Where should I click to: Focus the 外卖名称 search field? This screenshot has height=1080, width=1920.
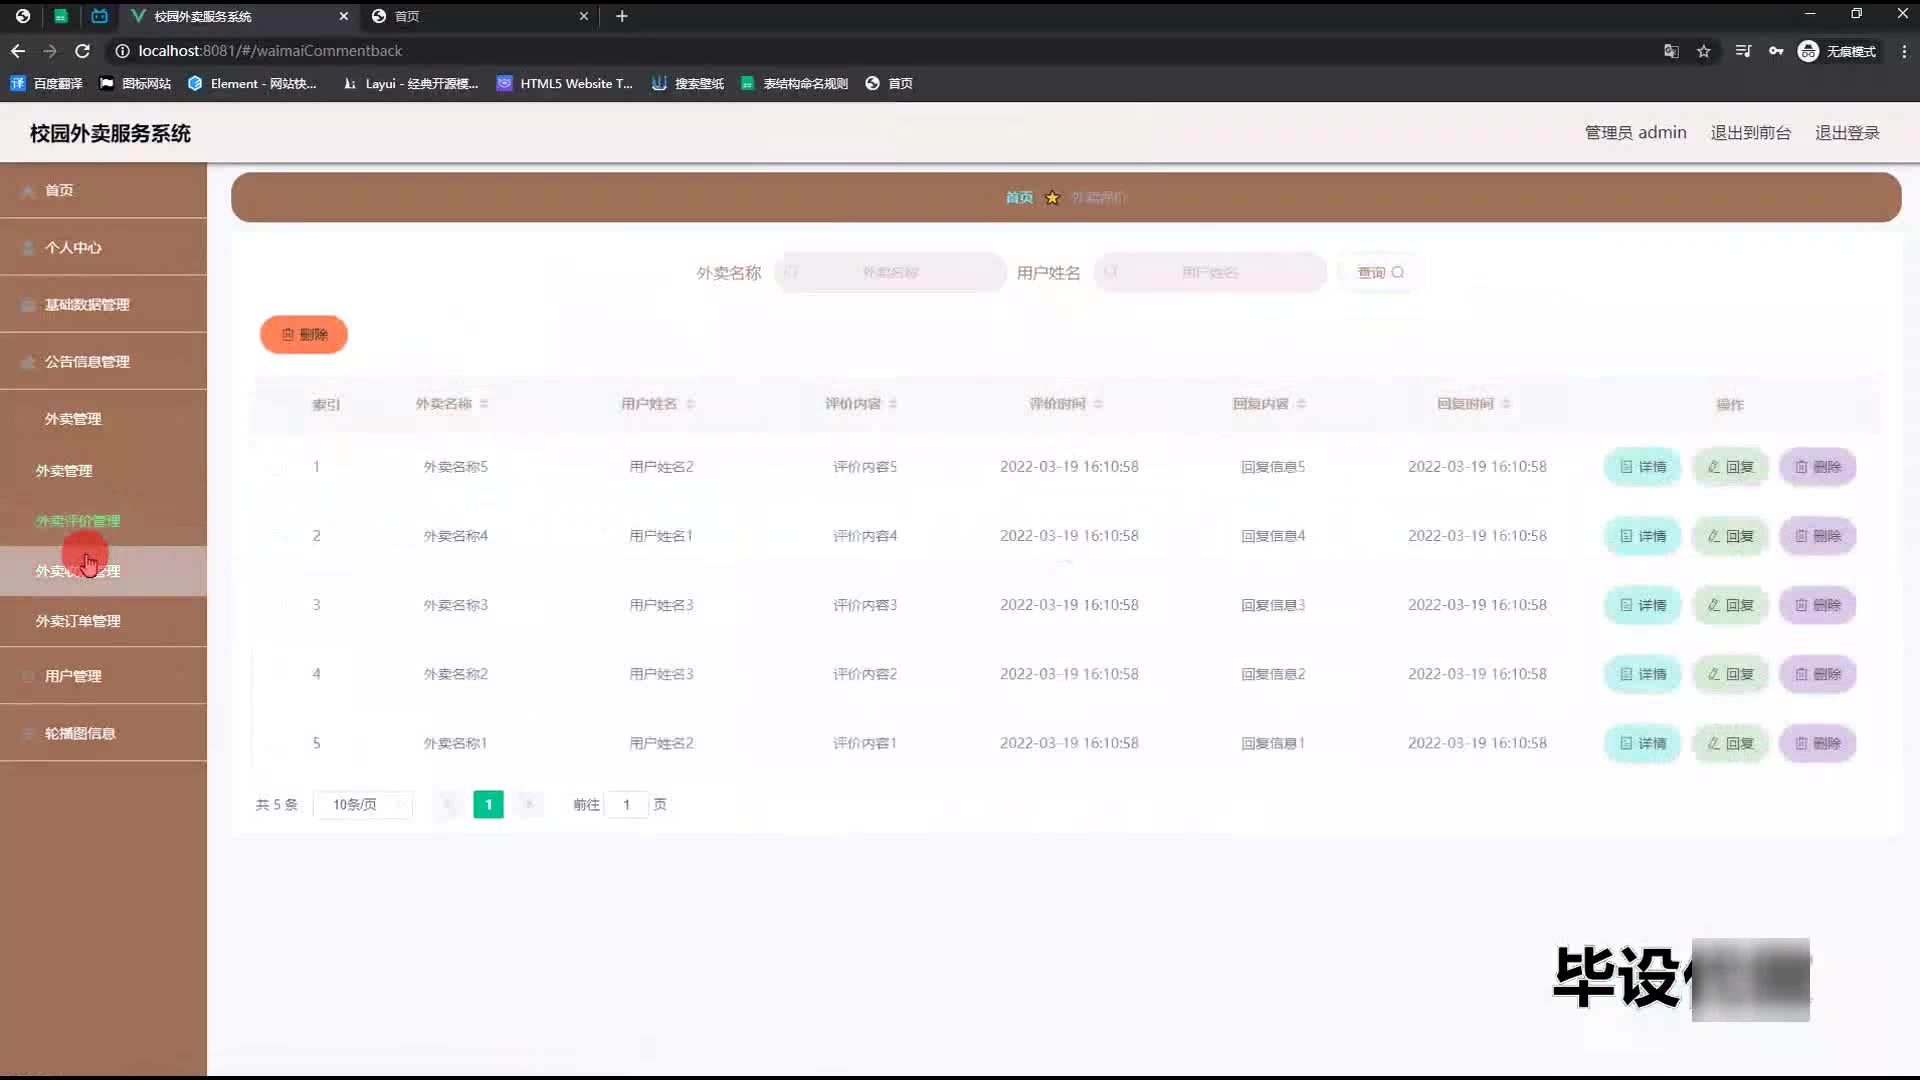(890, 272)
